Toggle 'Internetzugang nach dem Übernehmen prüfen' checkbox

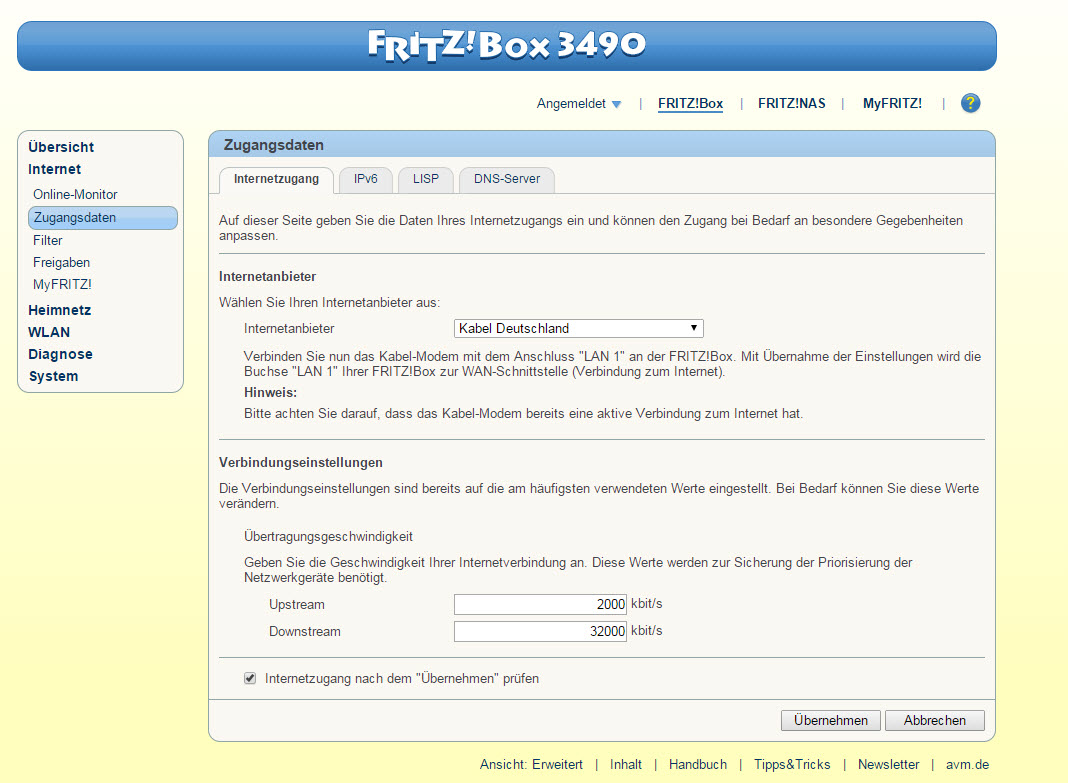tap(250, 678)
